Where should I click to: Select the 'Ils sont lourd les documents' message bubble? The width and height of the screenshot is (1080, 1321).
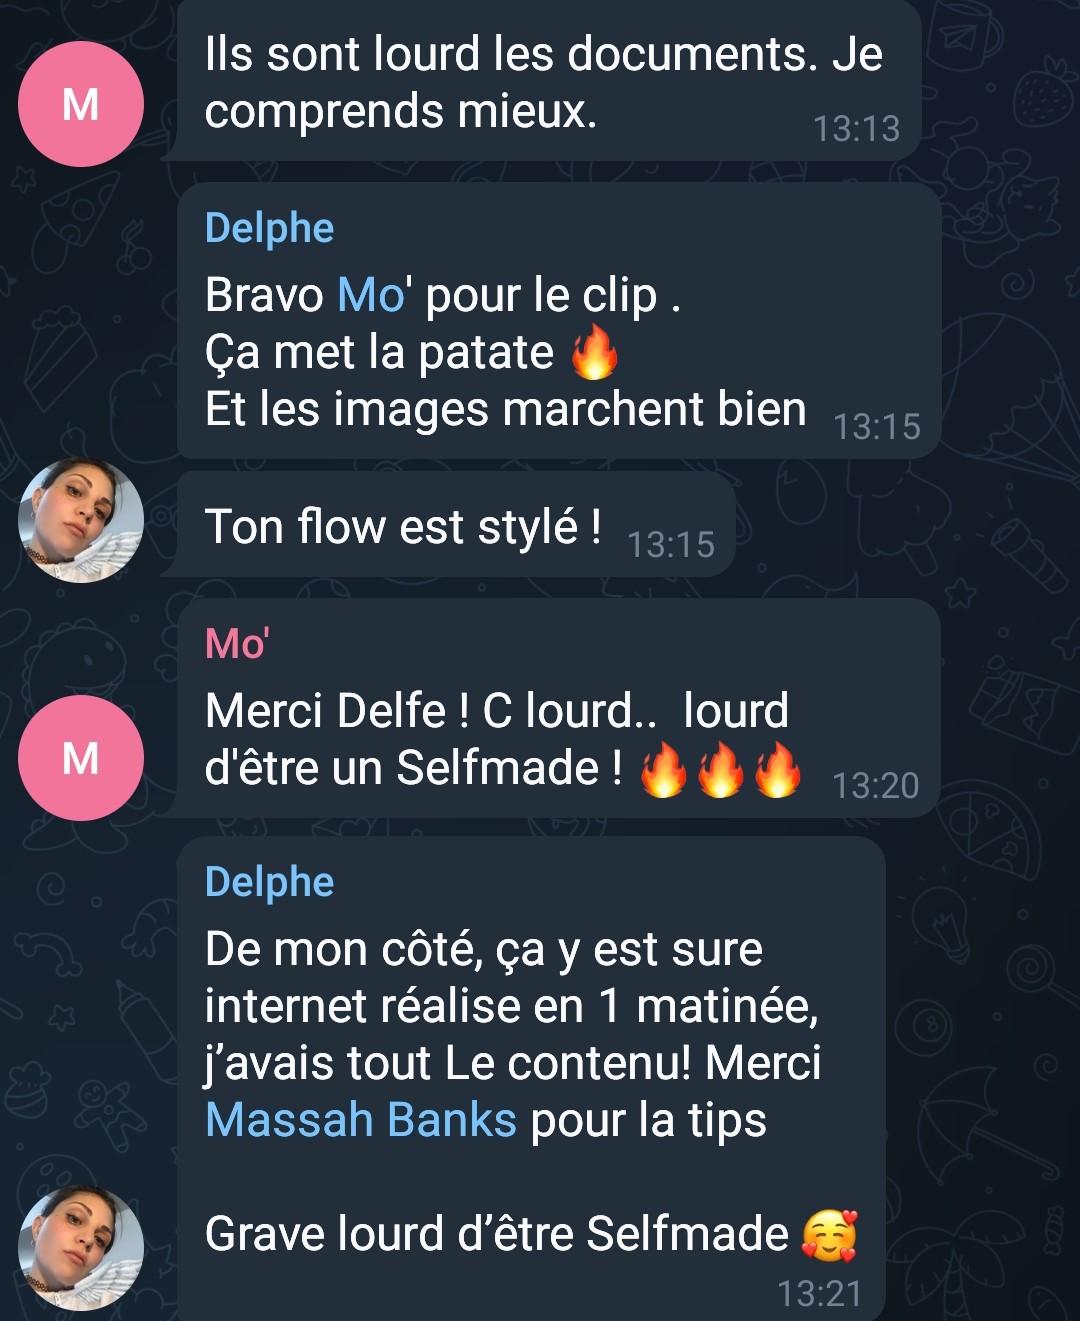548,80
